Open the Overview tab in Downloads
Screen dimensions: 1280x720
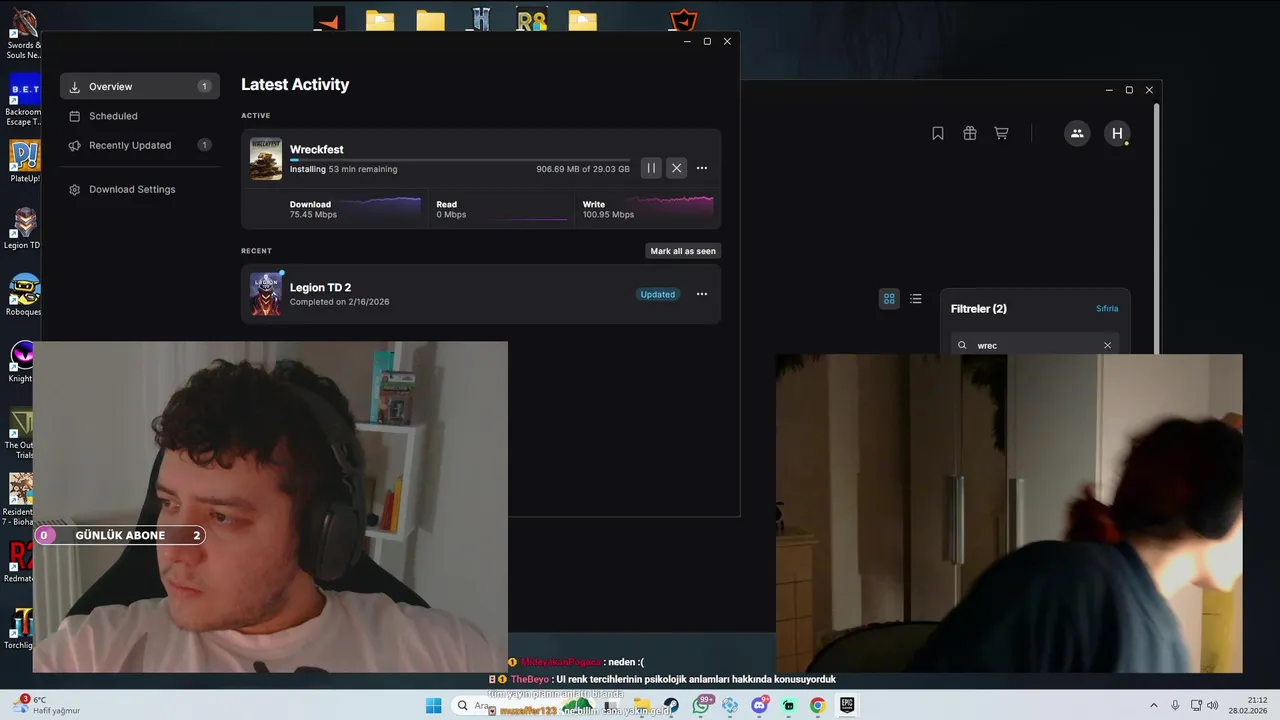[140, 86]
